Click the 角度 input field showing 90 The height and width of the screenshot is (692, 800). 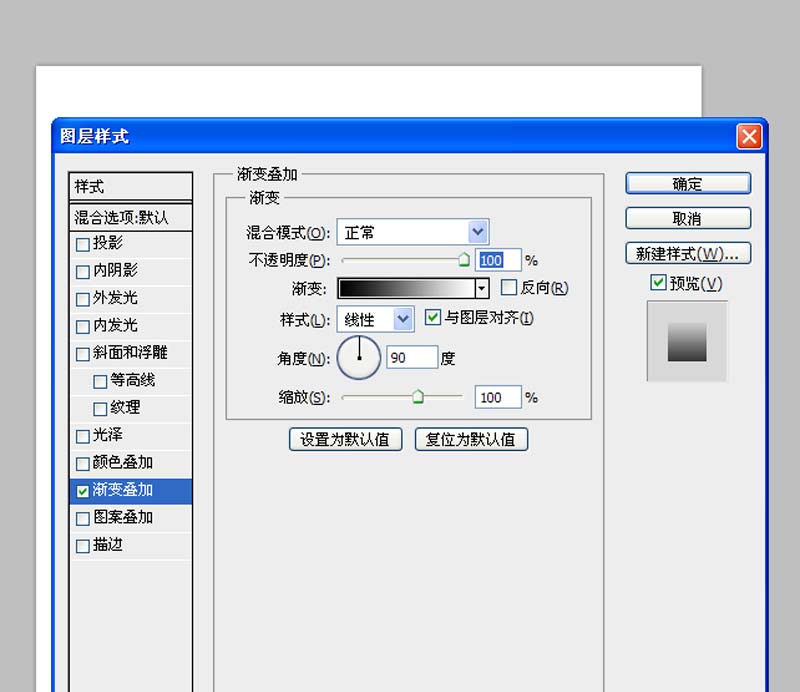coord(412,358)
